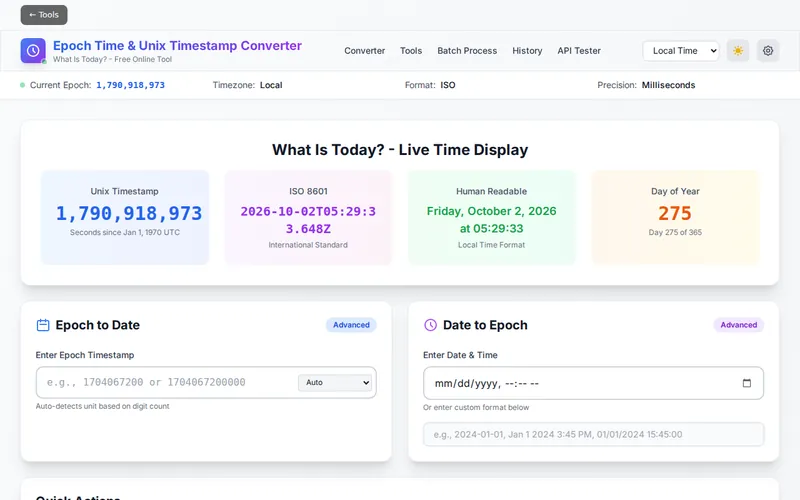Click the Day of Year number 275
The height and width of the screenshot is (500, 800).
pos(674,213)
